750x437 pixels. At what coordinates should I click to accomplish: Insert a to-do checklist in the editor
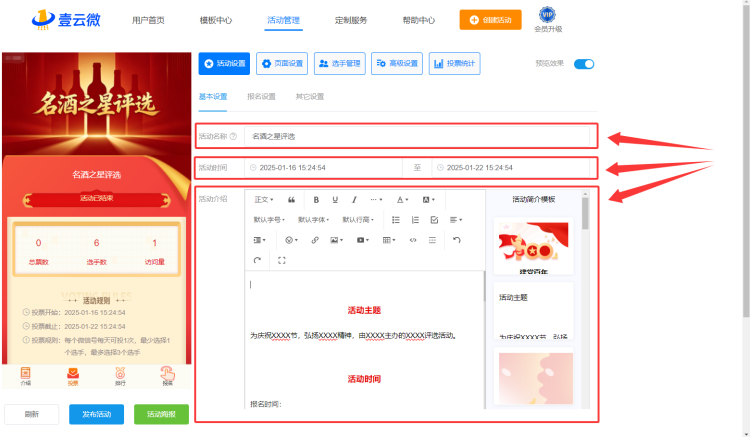pyautogui.click(x=434, y=220)
